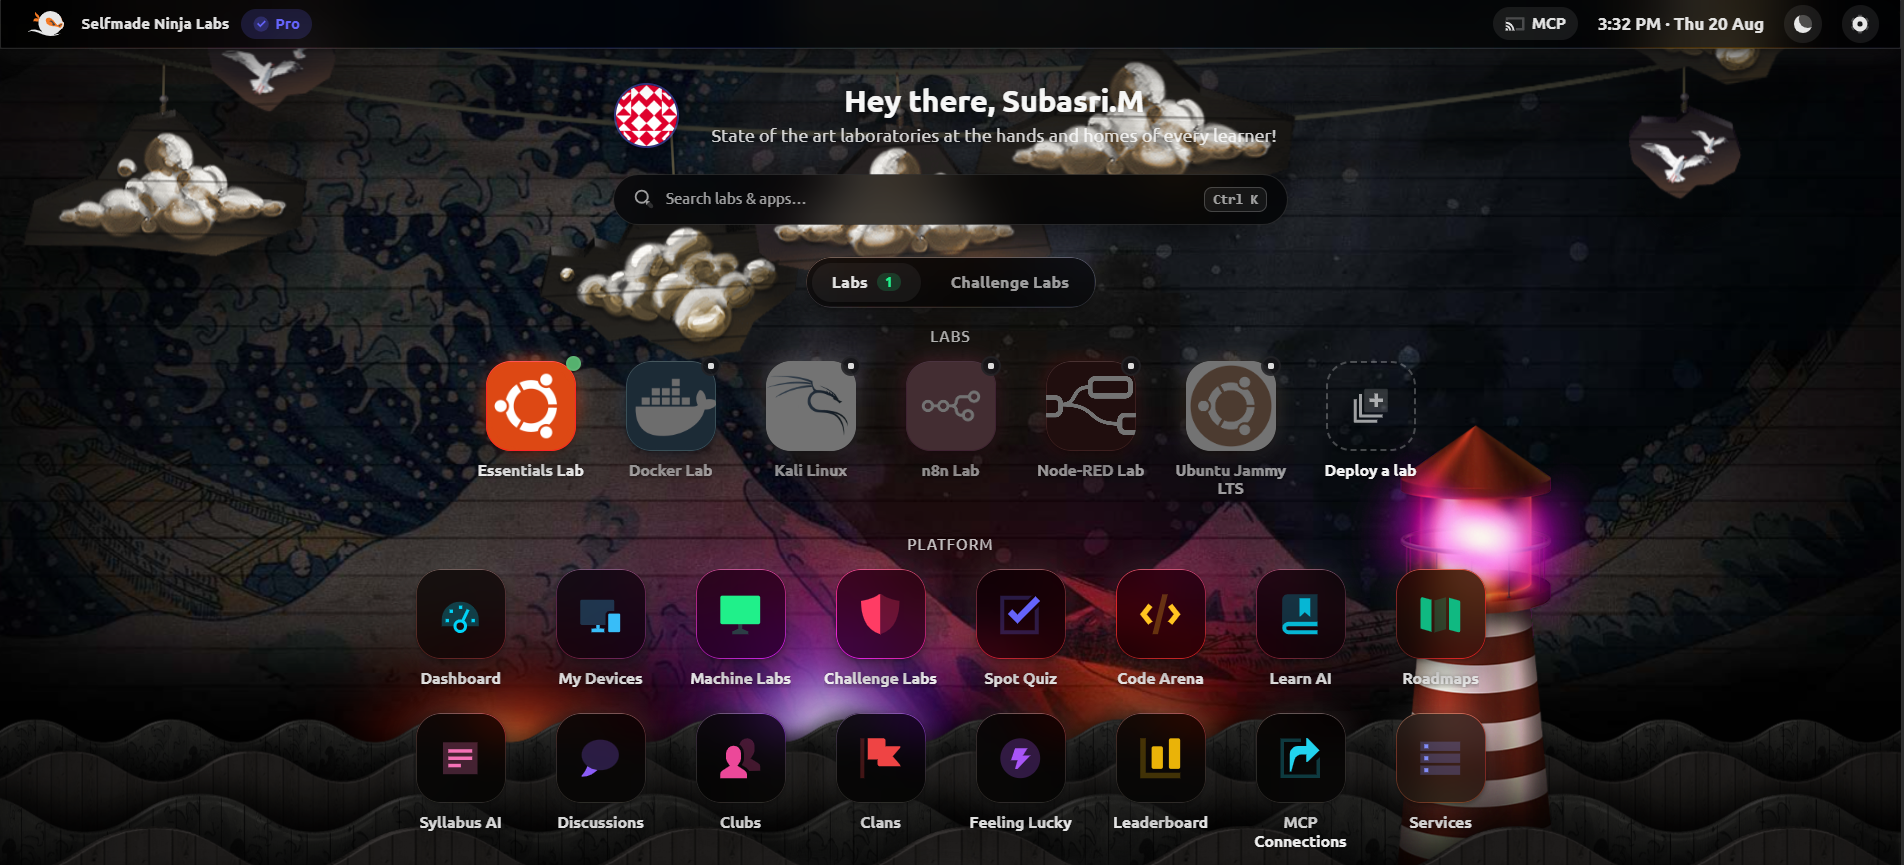Open the Kali Linux lab
This screenshot has height=865, width=1904.
[810, 406]
